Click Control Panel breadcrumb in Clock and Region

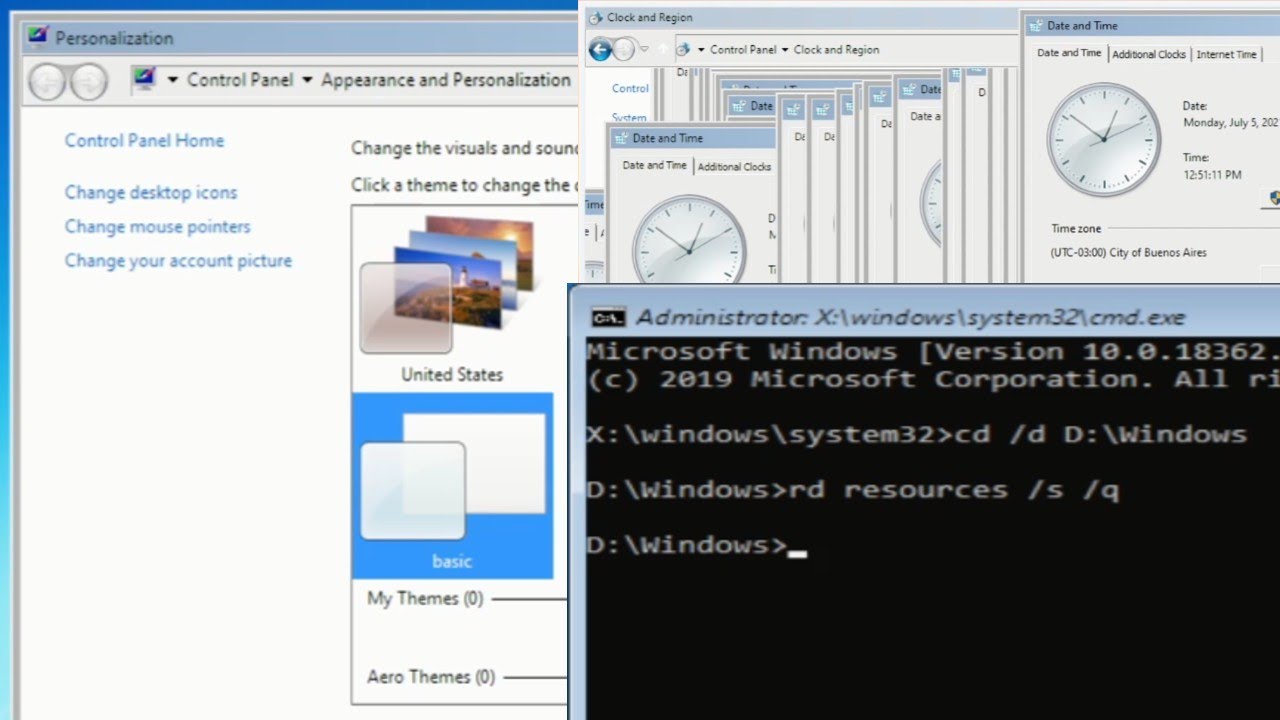743,49
